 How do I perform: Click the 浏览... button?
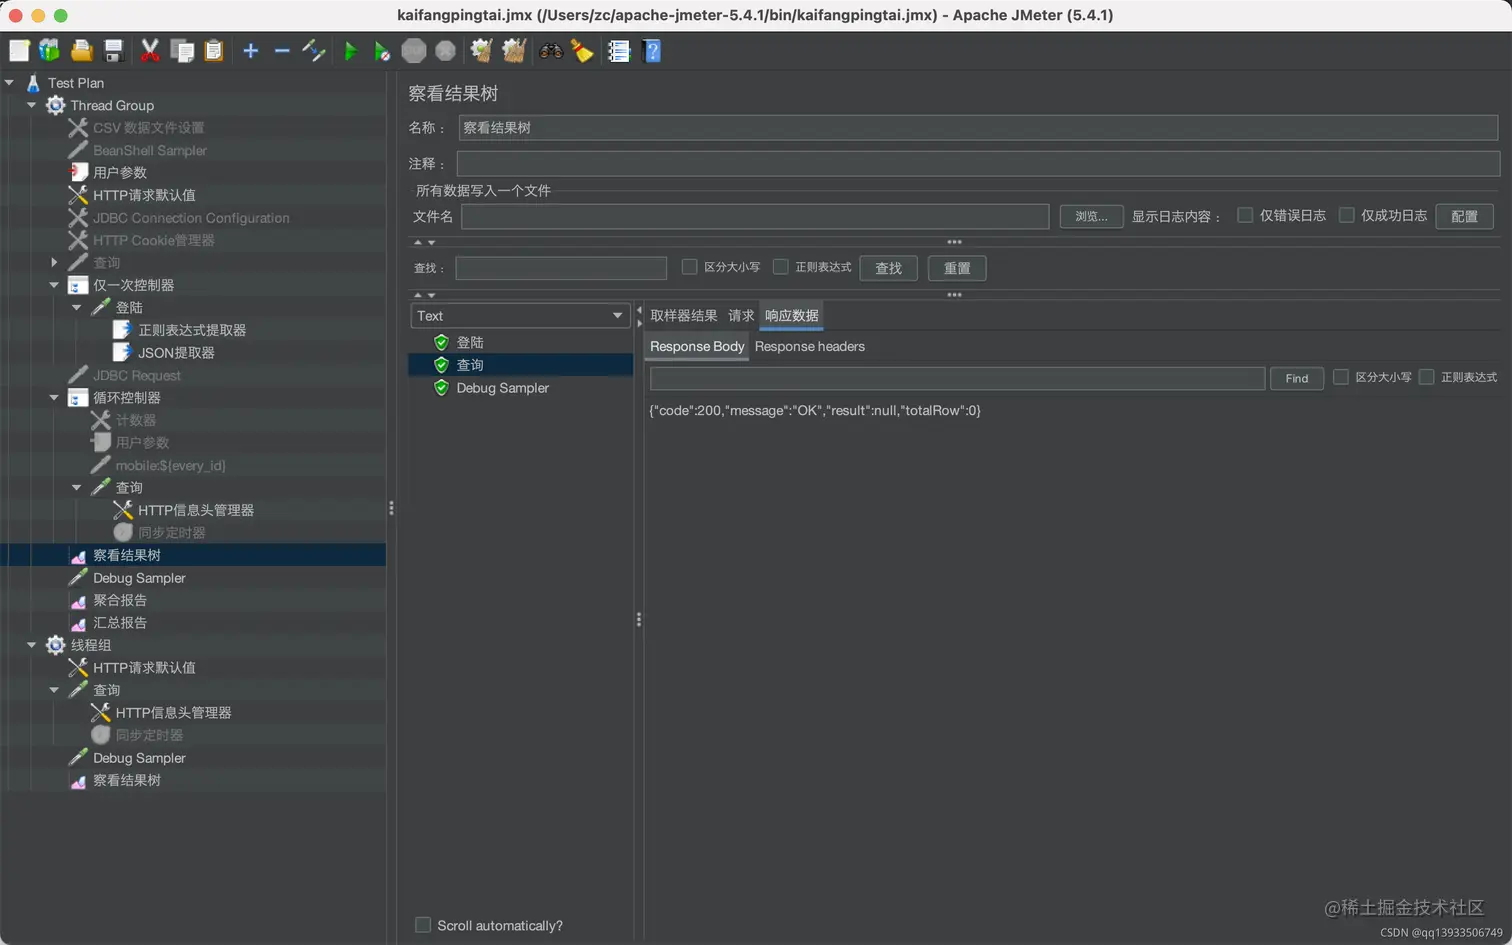1091,216
